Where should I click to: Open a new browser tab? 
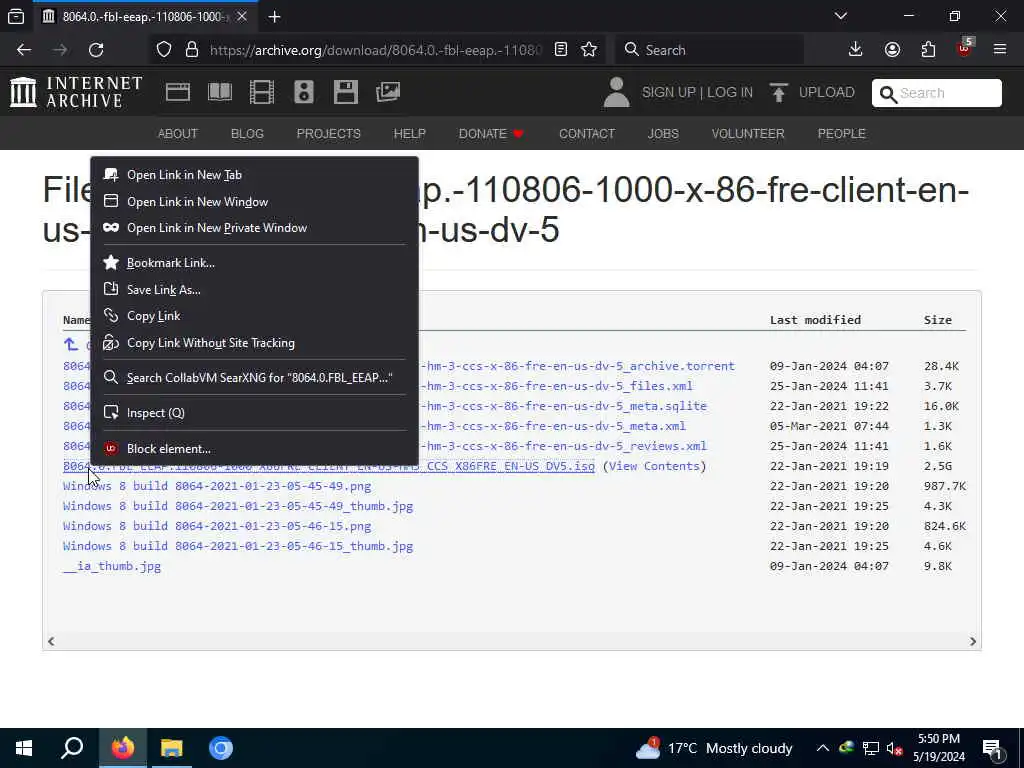click(274, 17)
